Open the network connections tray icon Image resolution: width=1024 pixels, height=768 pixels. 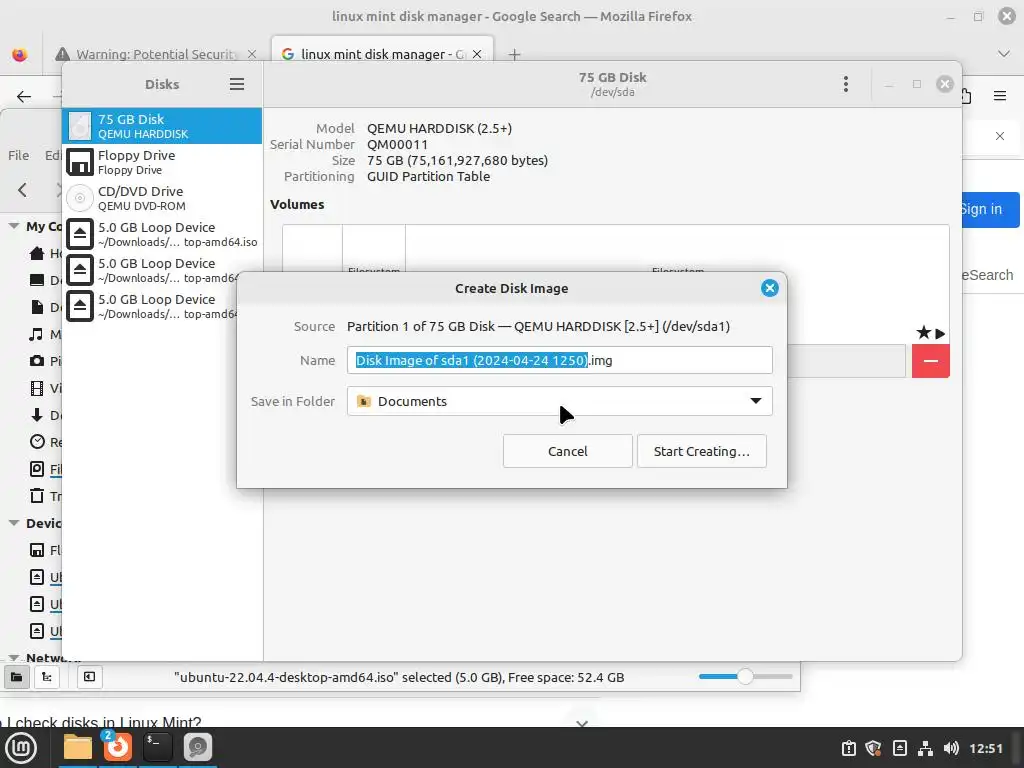click(x=925, y=748)
